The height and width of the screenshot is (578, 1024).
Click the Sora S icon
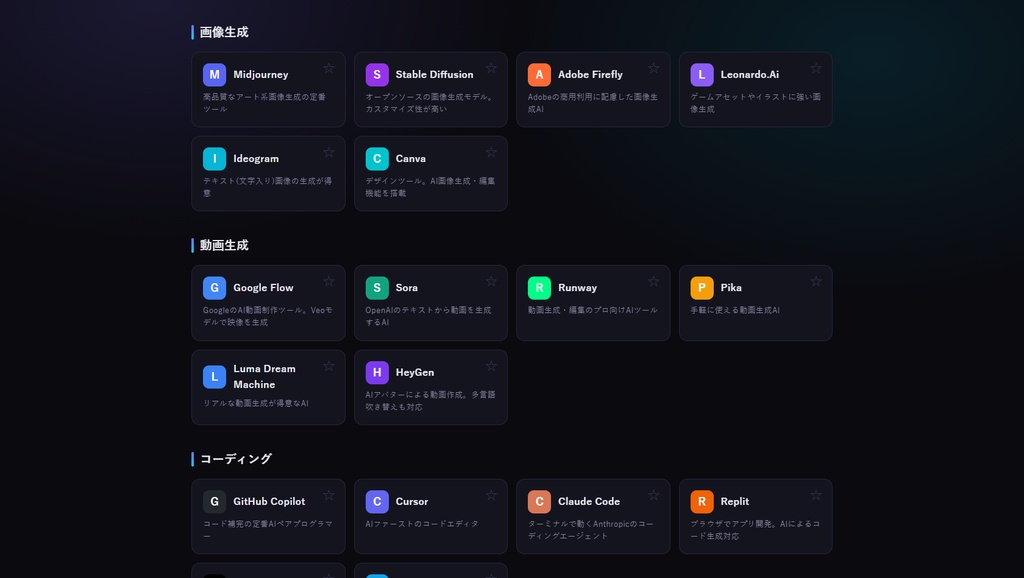[x=377, y=288]
